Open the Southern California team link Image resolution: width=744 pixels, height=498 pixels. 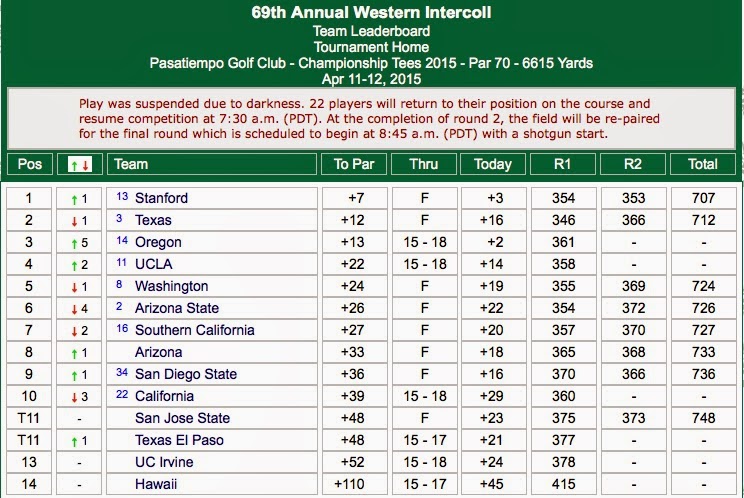coord(195,330)
